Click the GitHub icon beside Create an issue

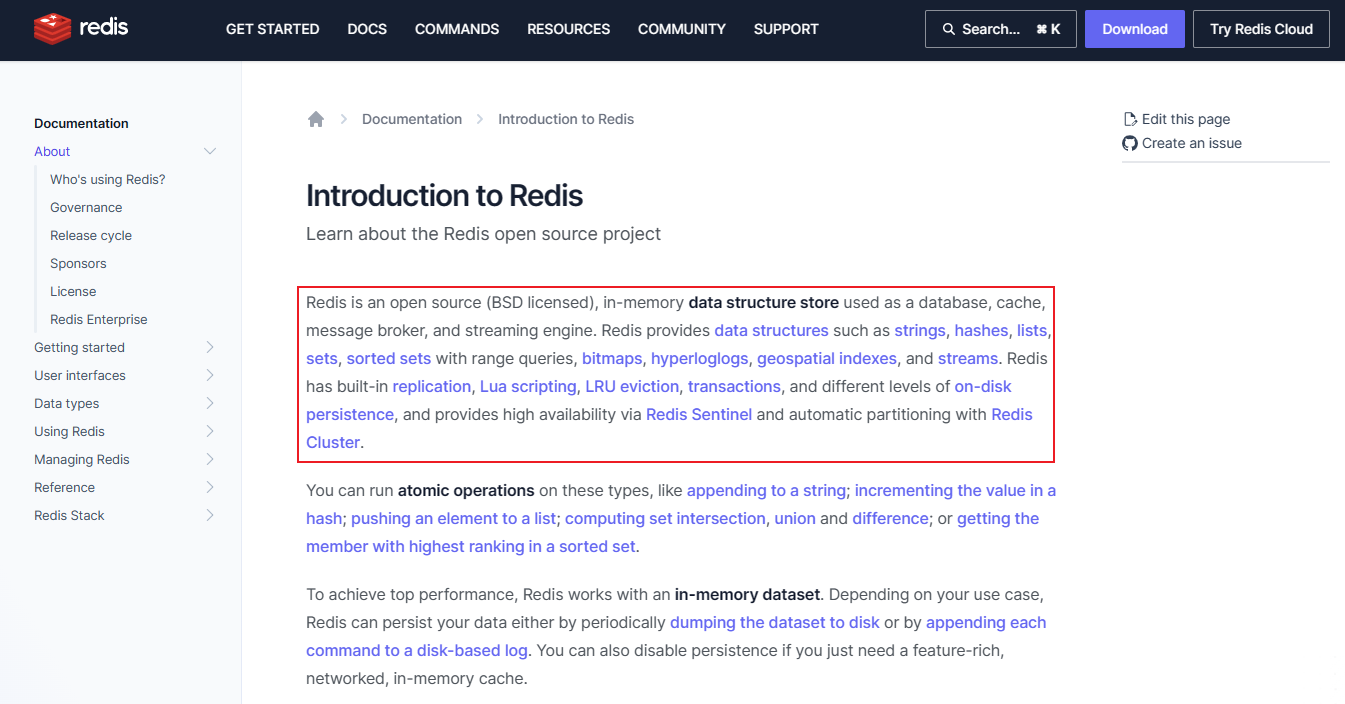click(x=1130, y=143)
